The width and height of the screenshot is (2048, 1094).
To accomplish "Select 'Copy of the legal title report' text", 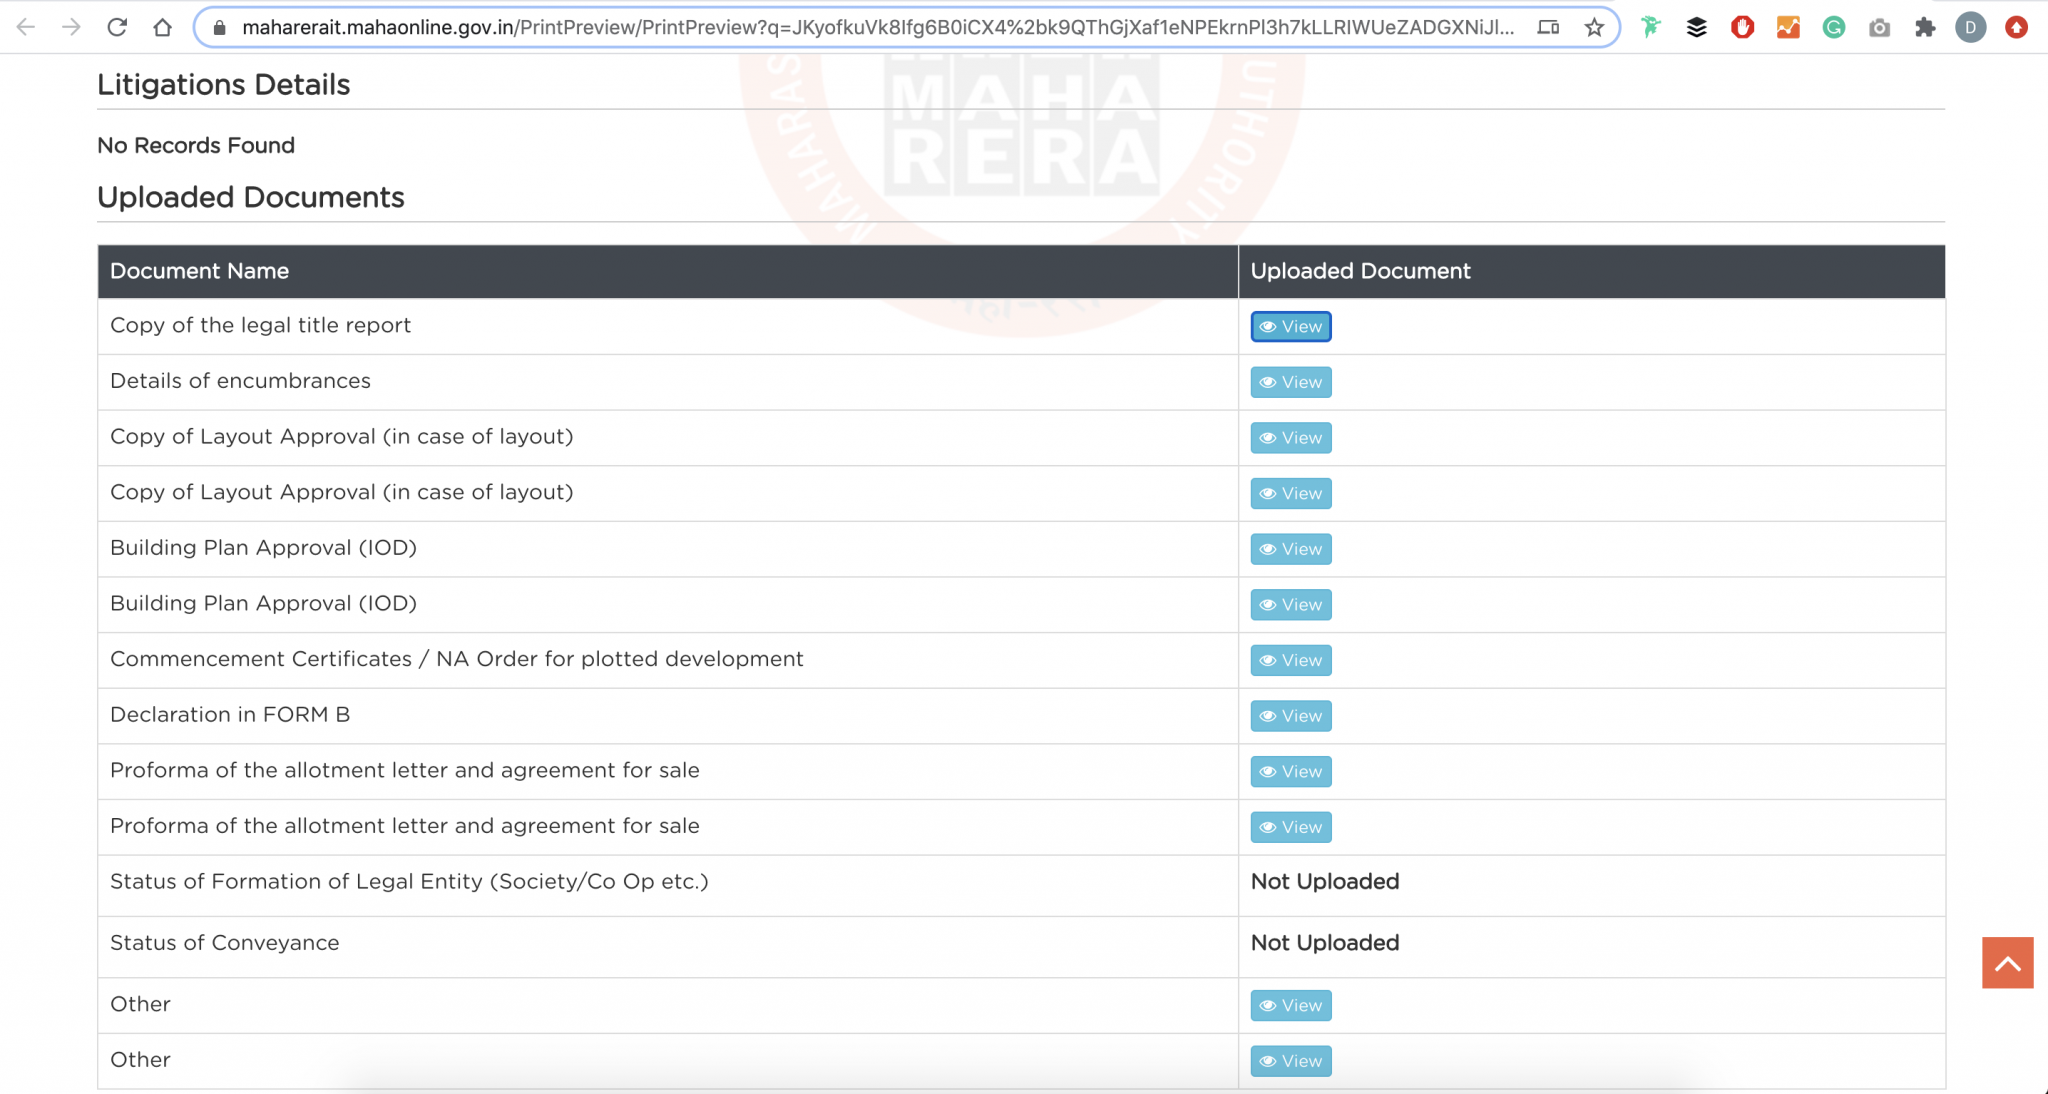I will coord(260,325).
